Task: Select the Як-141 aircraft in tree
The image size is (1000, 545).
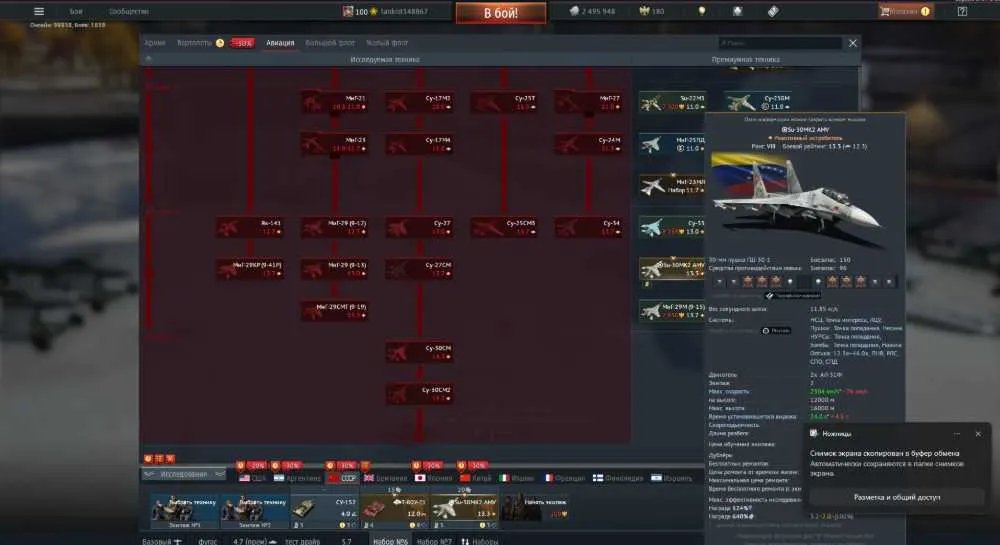Action: tap(250, 227)
